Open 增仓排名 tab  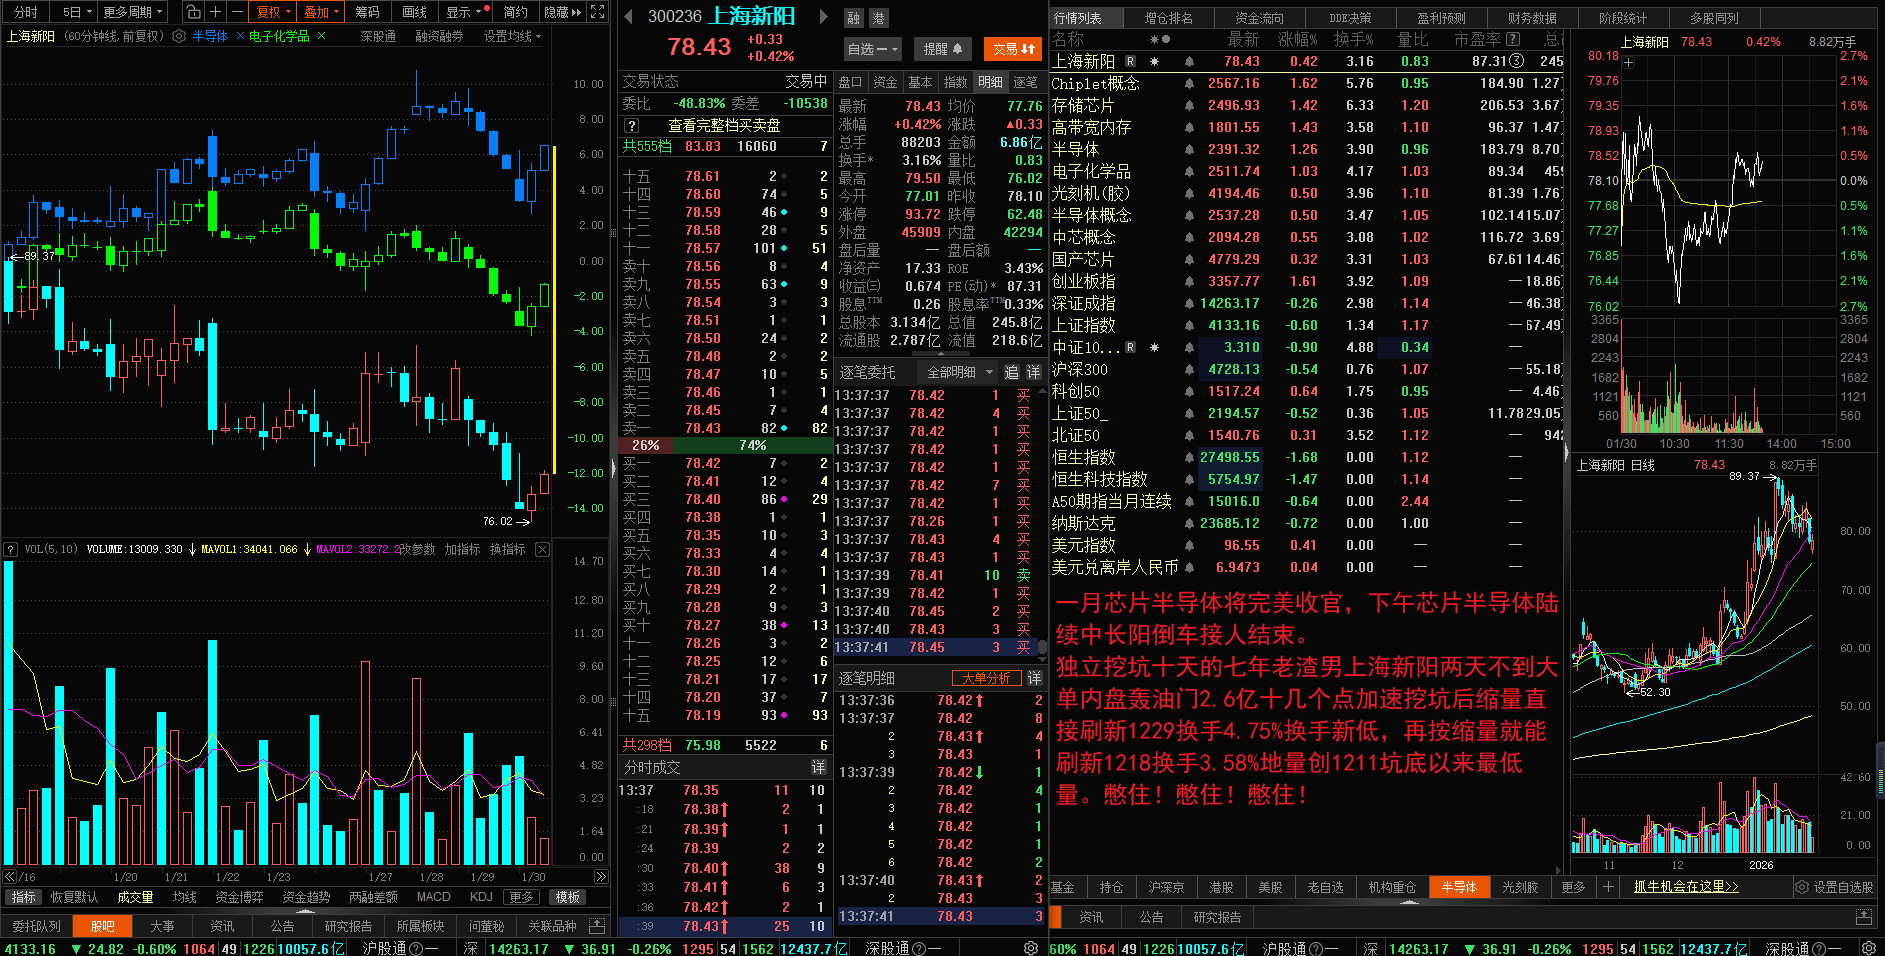point(1168,18)
